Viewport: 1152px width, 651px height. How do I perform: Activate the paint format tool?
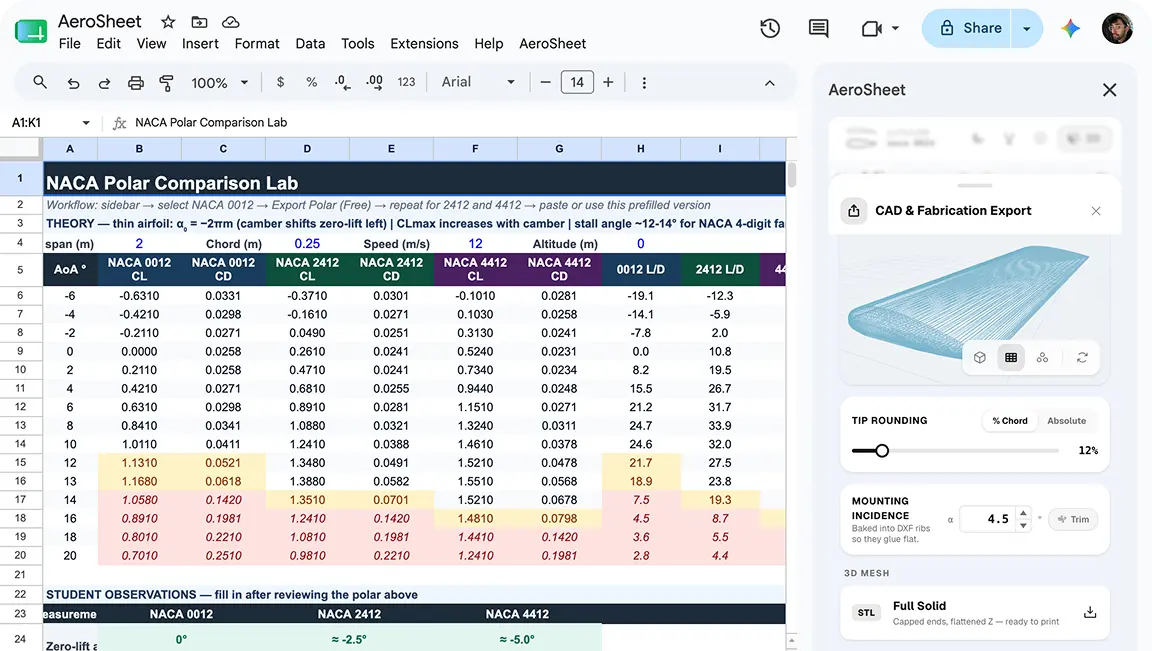167,83
